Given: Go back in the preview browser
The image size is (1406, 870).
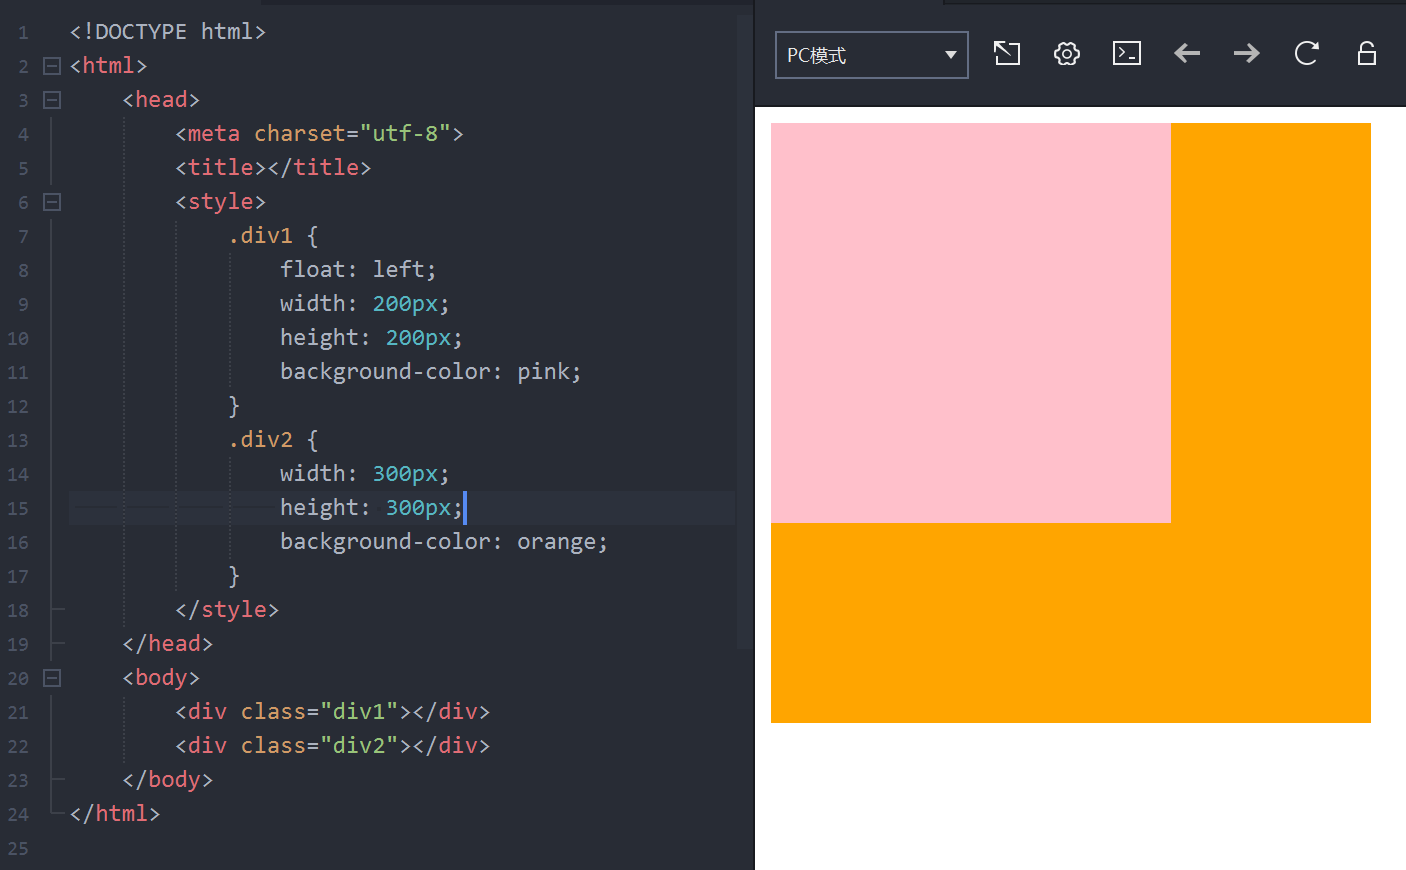Looking at the screenshot, I should 1187,54.
